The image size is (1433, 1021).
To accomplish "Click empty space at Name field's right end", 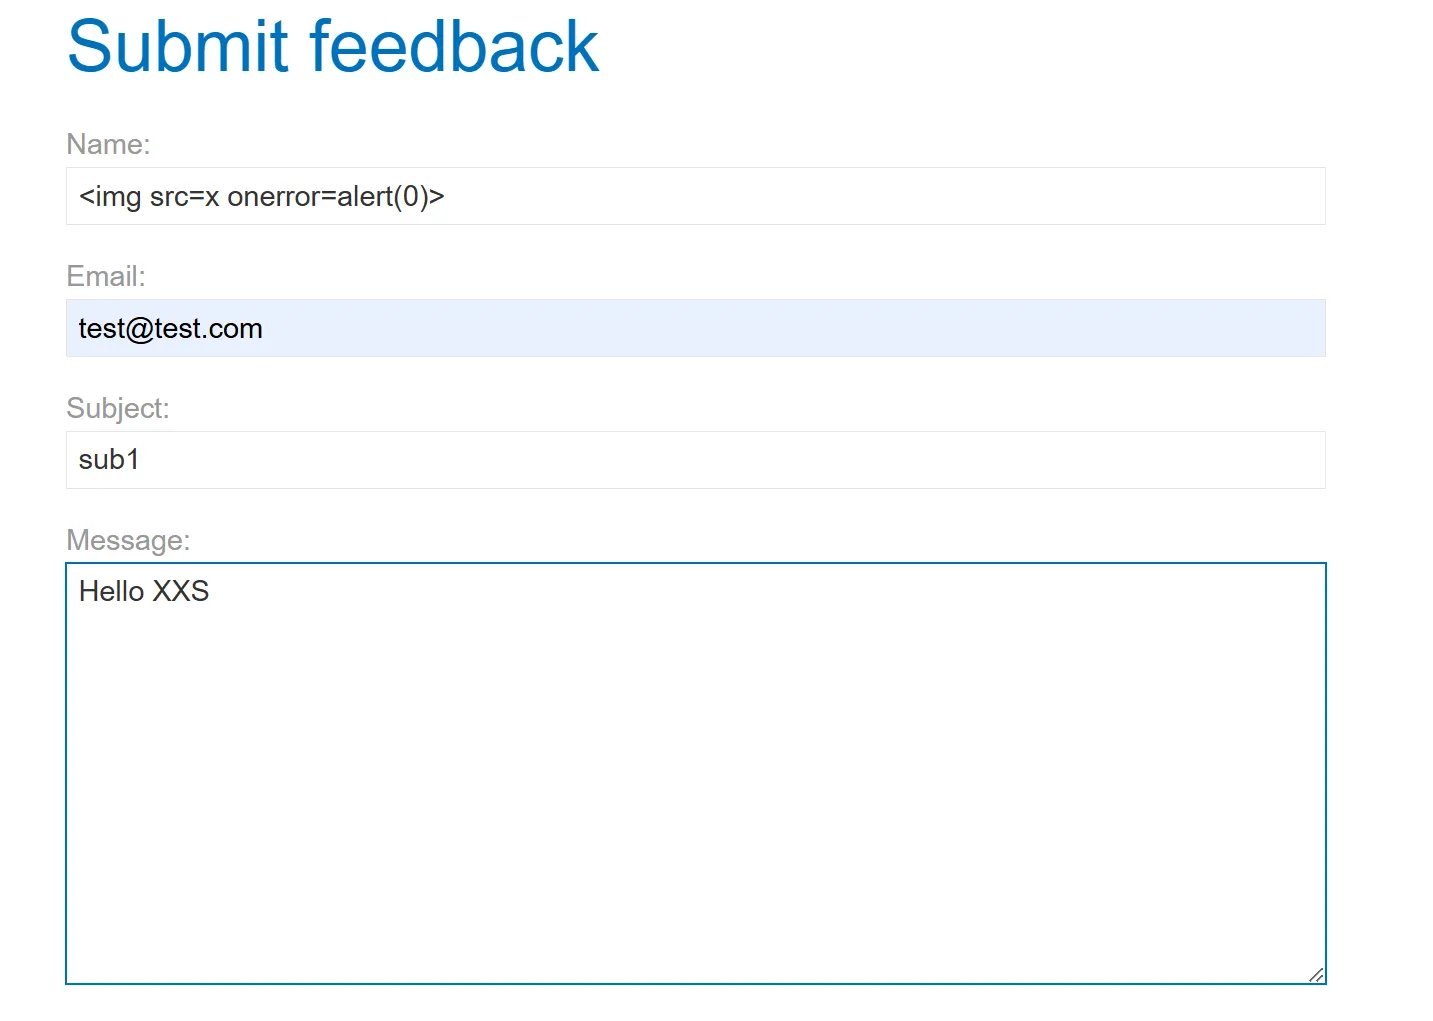I will click(x=1250, y=196).
